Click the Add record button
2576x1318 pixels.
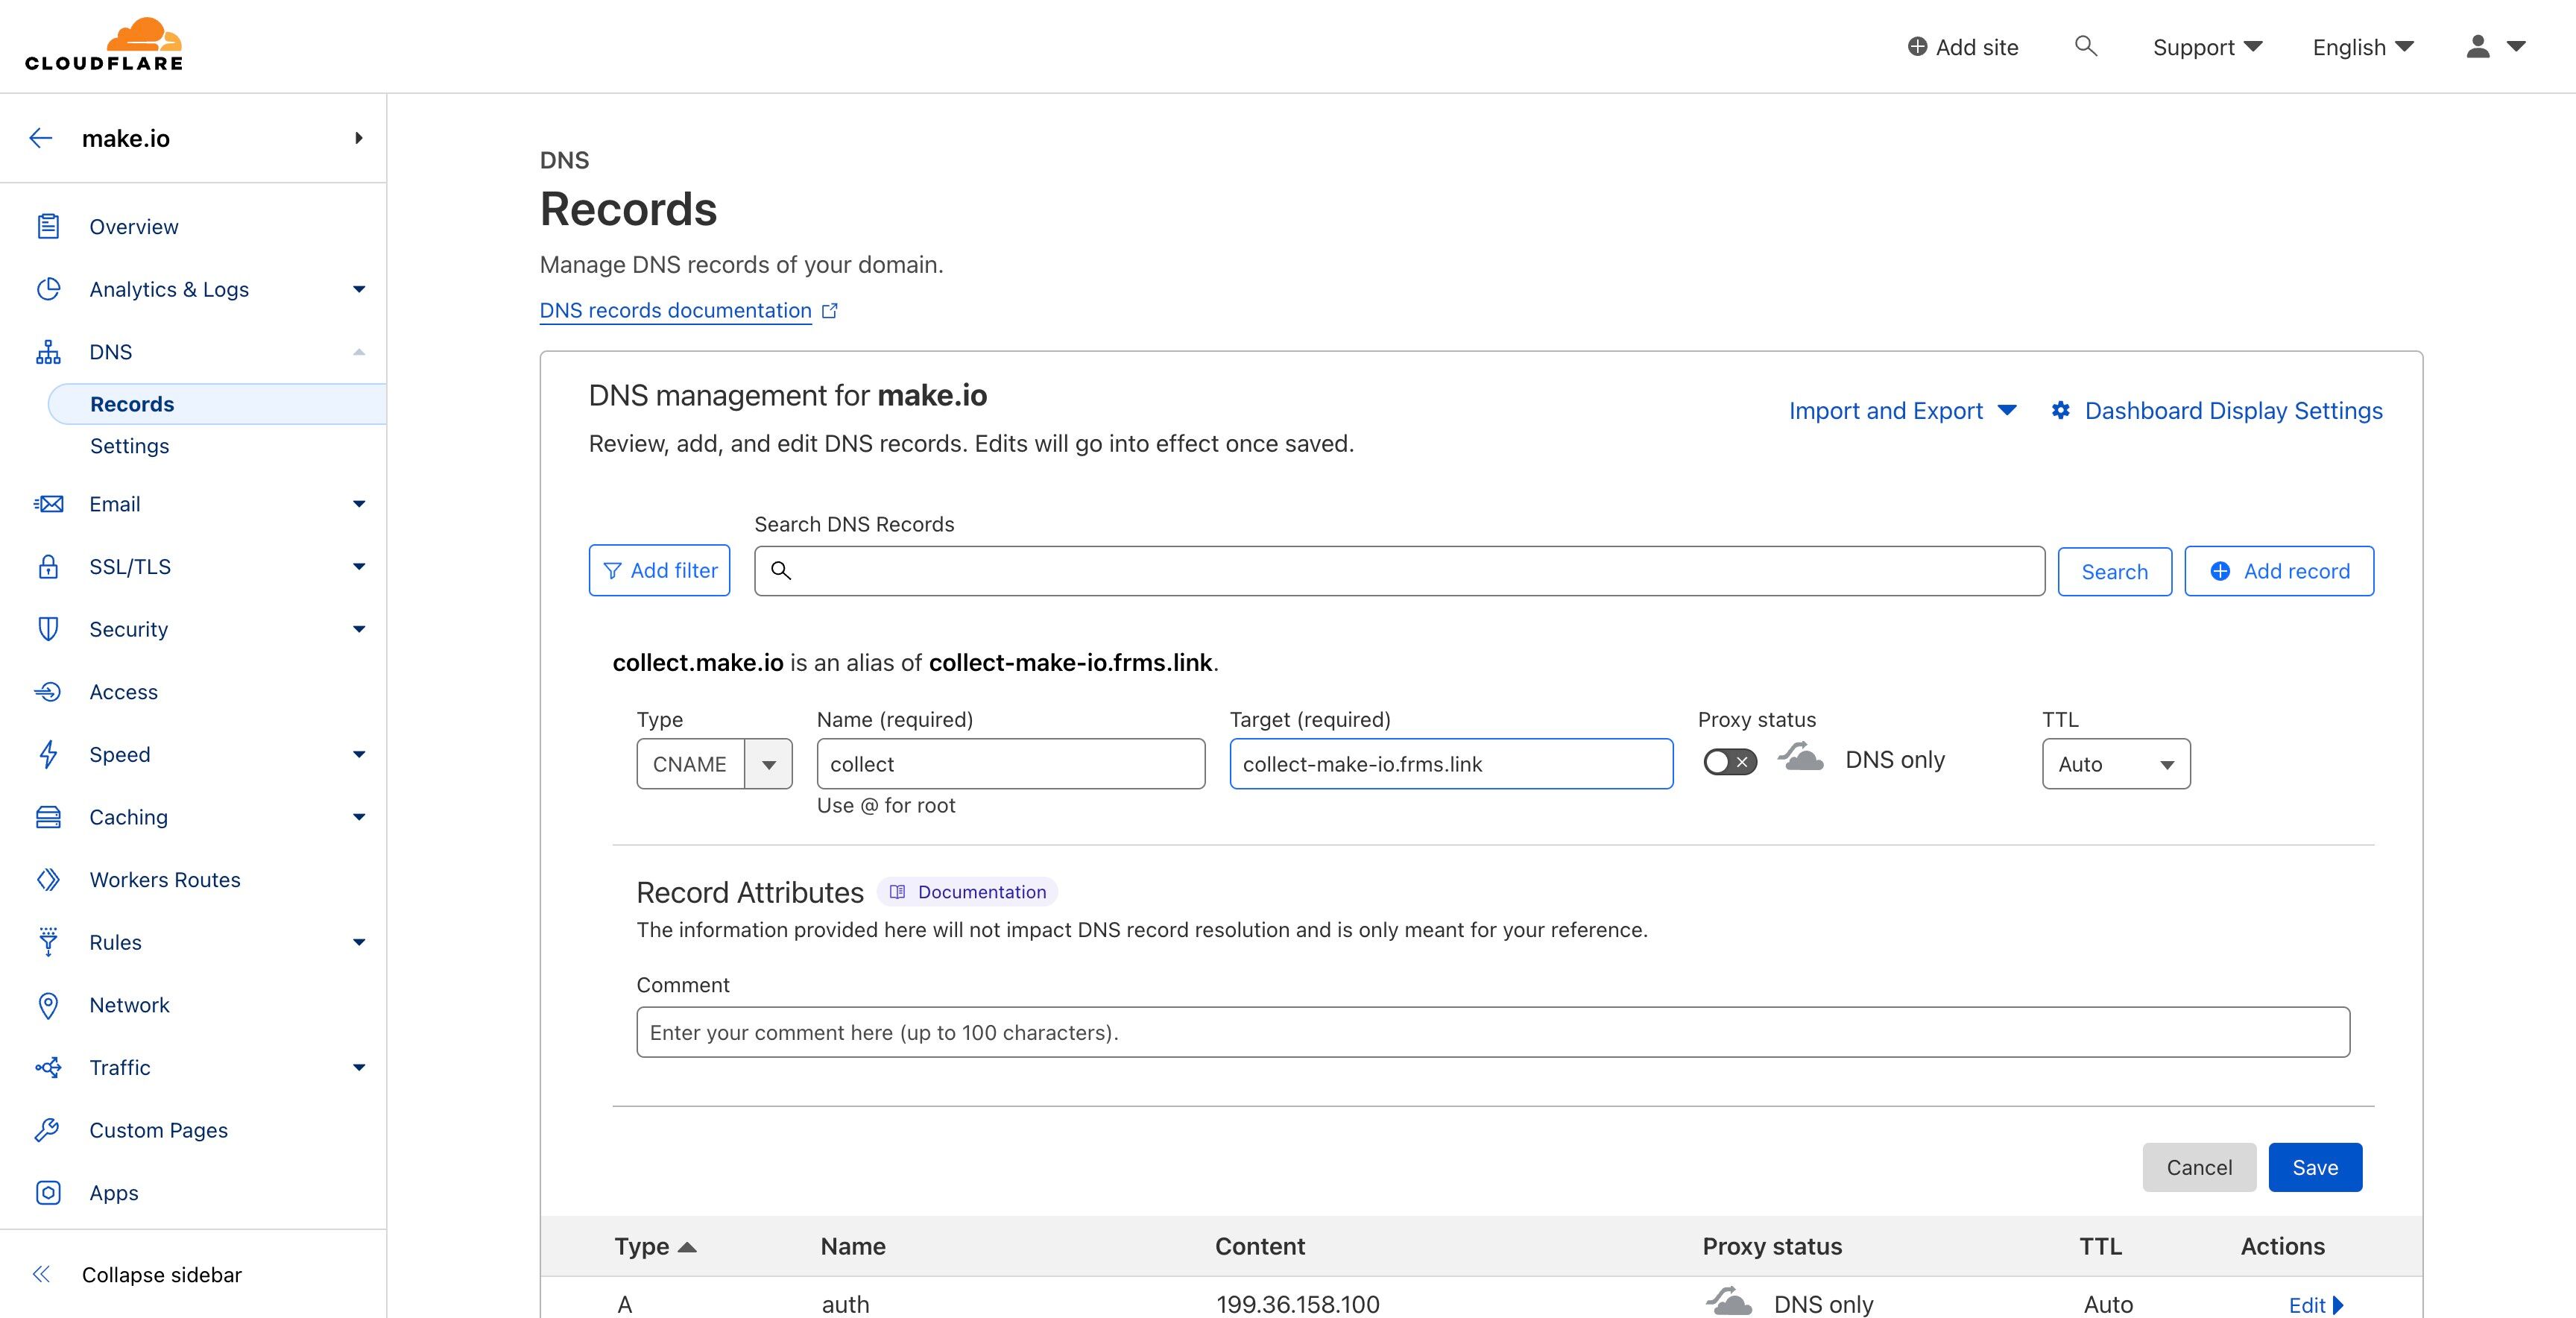(x=2279, y=571)
